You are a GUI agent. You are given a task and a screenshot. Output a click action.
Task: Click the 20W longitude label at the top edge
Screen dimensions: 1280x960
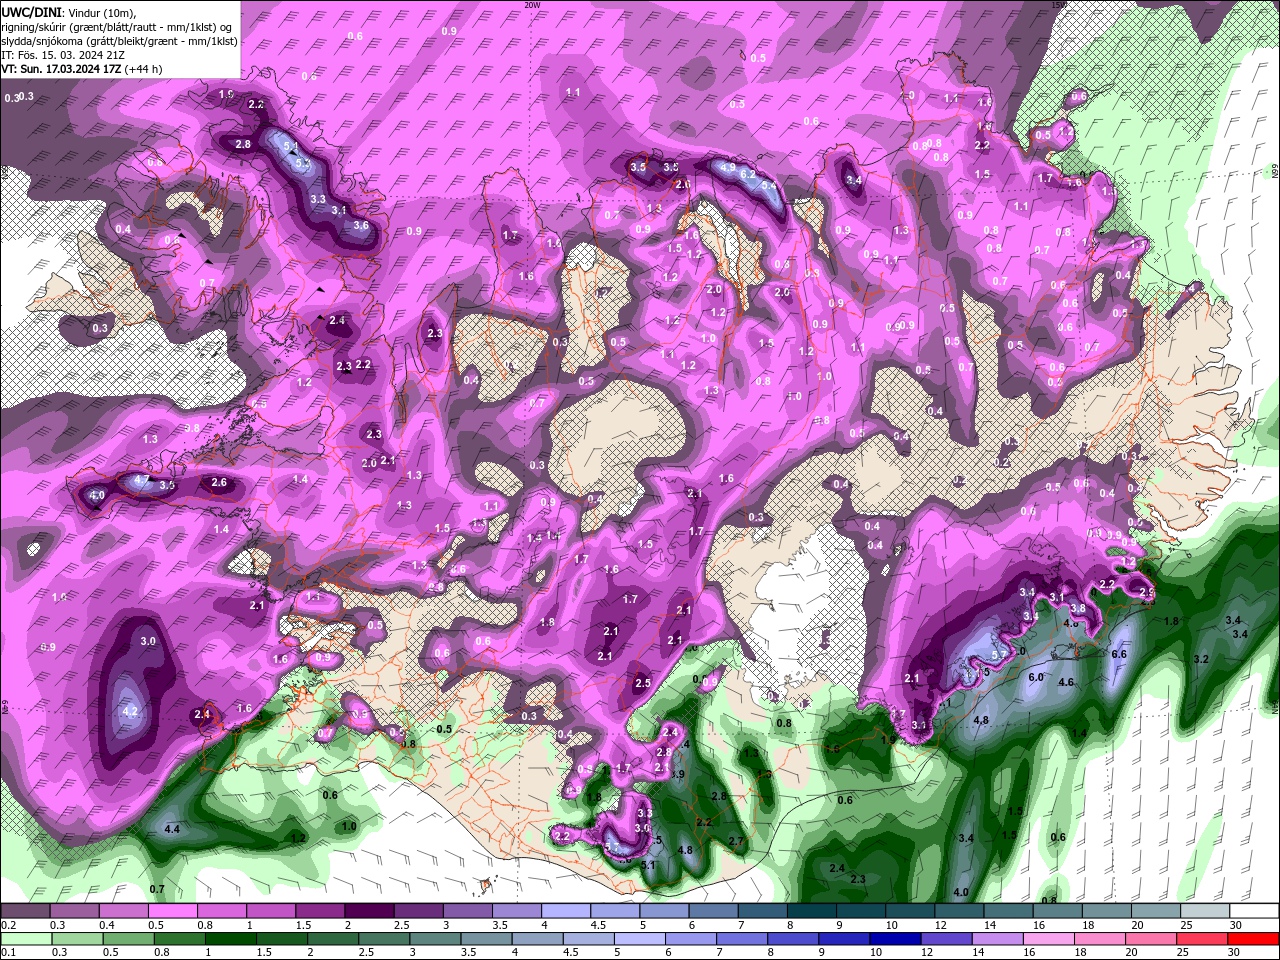(x=532, y=5)
